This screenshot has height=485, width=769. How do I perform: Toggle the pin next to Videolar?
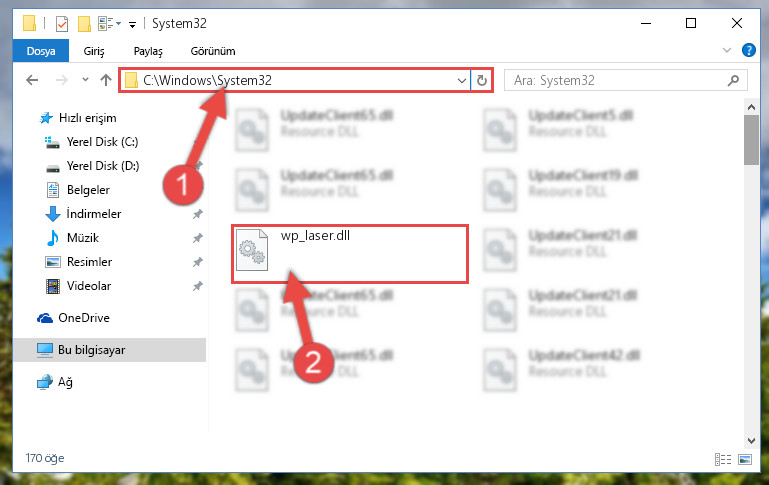tap(198, 286)
